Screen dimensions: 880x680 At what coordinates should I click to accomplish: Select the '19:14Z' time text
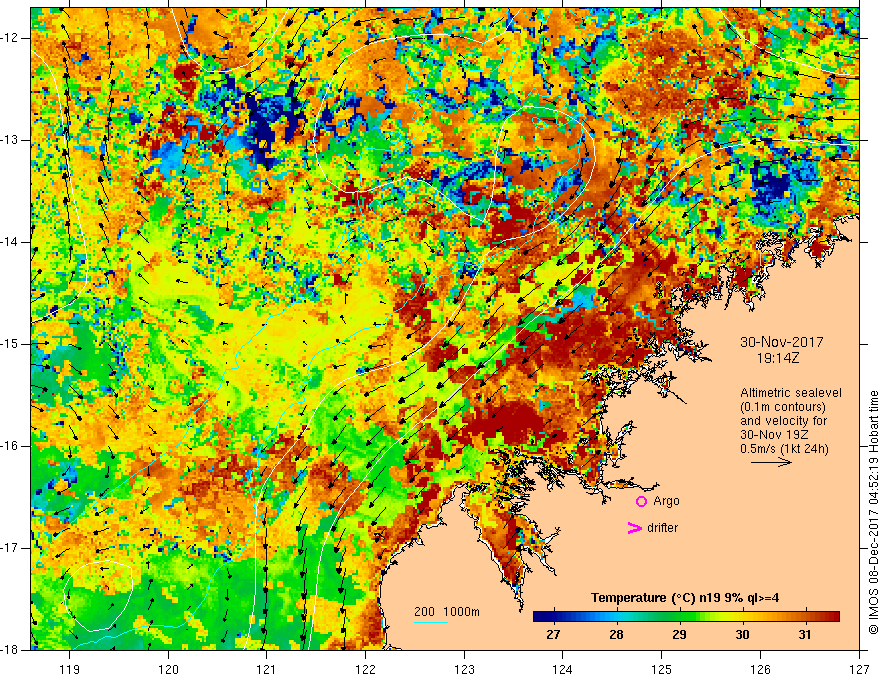click(778, 357)
